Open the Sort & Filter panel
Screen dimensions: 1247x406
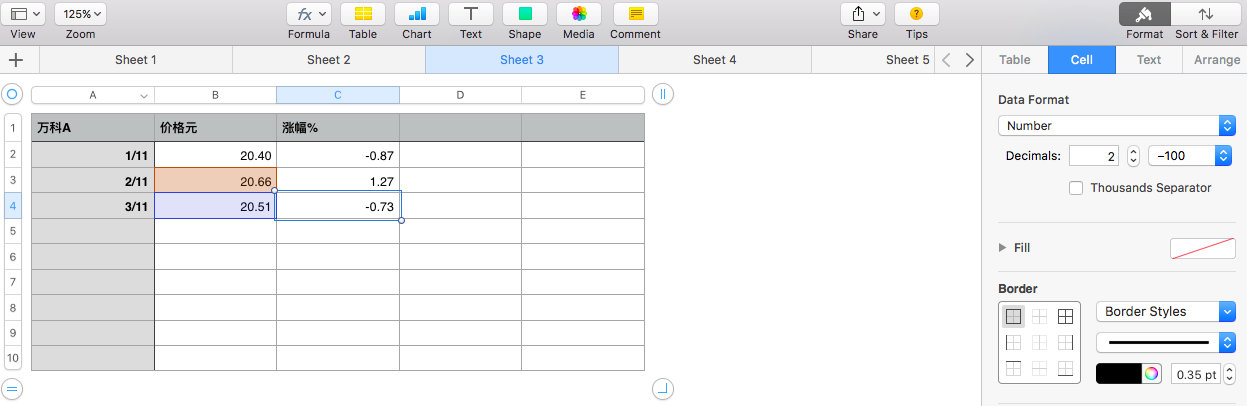point(1206,14)
